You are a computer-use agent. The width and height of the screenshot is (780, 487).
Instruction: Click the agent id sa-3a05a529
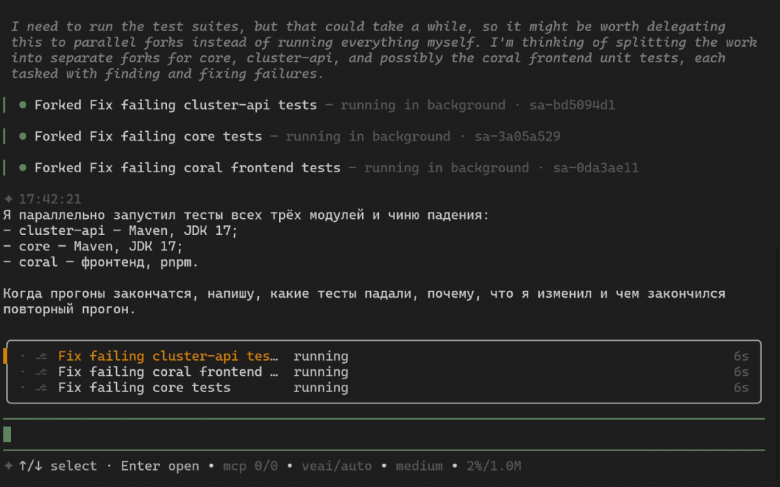517,136
